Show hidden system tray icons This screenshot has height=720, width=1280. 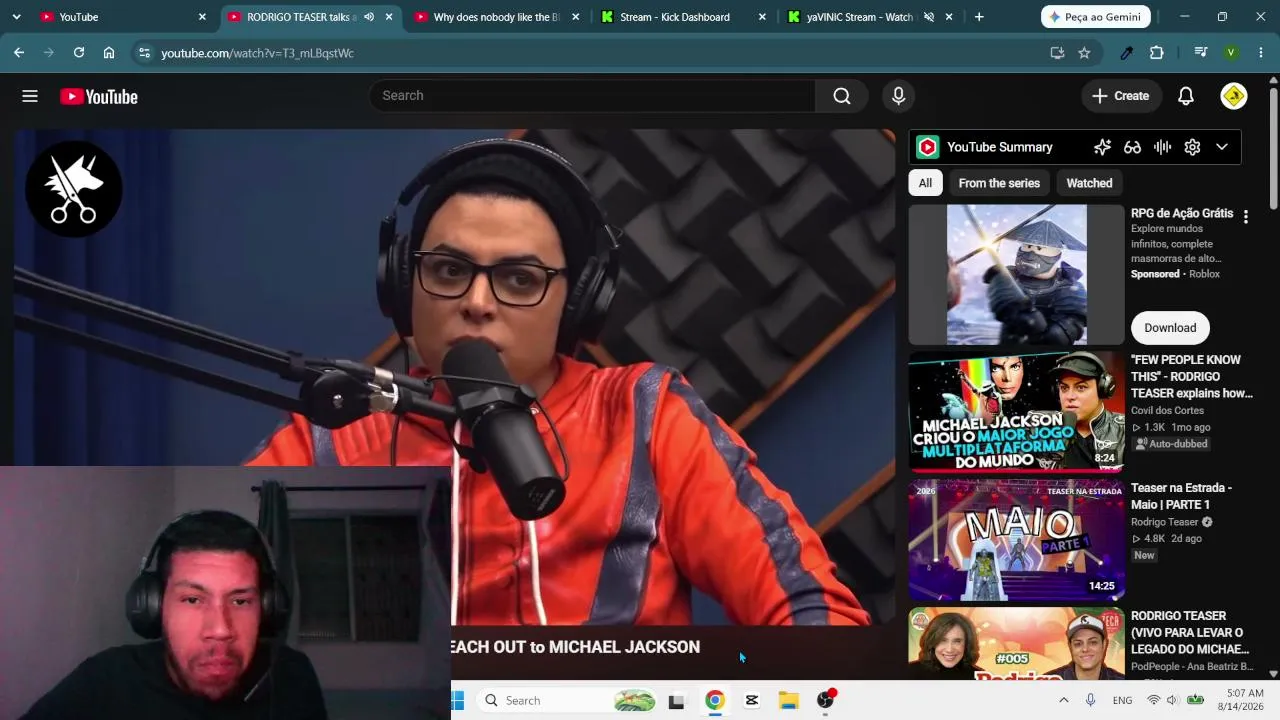(x=1064, y=700)
